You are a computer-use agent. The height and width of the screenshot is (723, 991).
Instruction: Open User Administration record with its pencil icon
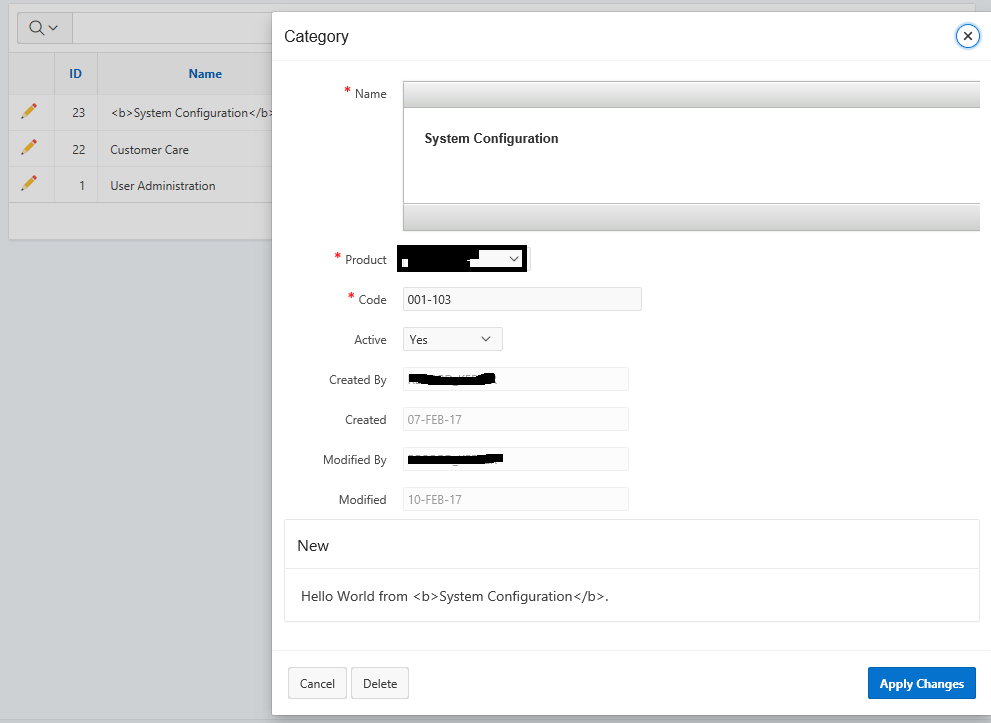pyautogui.click(x=29, y=184)
